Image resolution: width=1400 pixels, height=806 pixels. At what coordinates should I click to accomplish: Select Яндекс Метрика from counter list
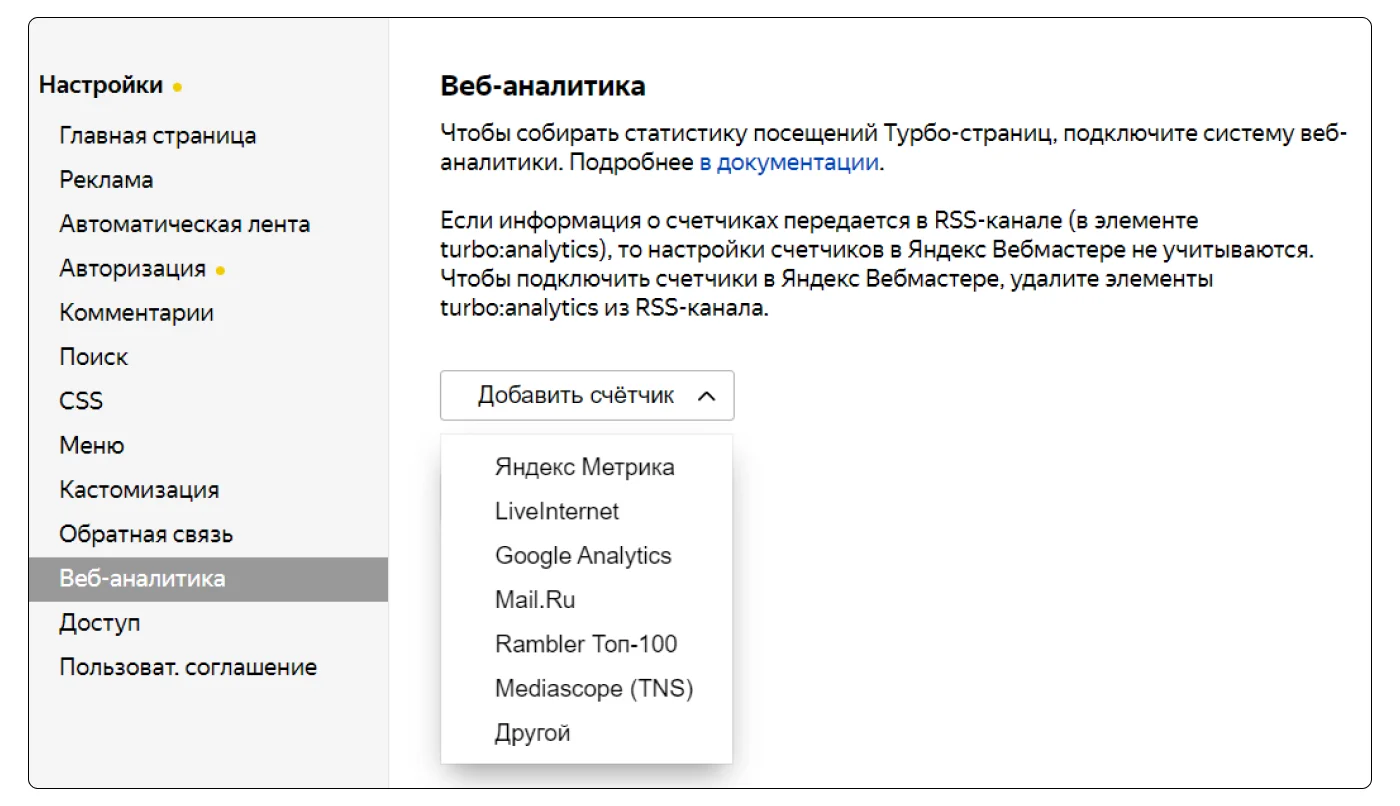[x=584, y=467]
